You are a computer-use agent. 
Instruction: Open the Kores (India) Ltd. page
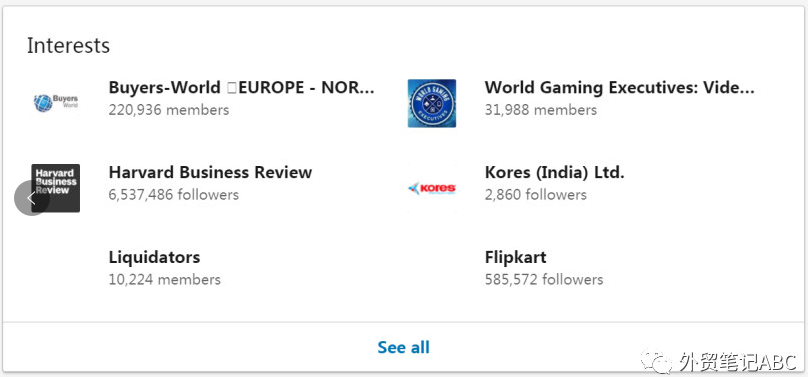point(554,173)
